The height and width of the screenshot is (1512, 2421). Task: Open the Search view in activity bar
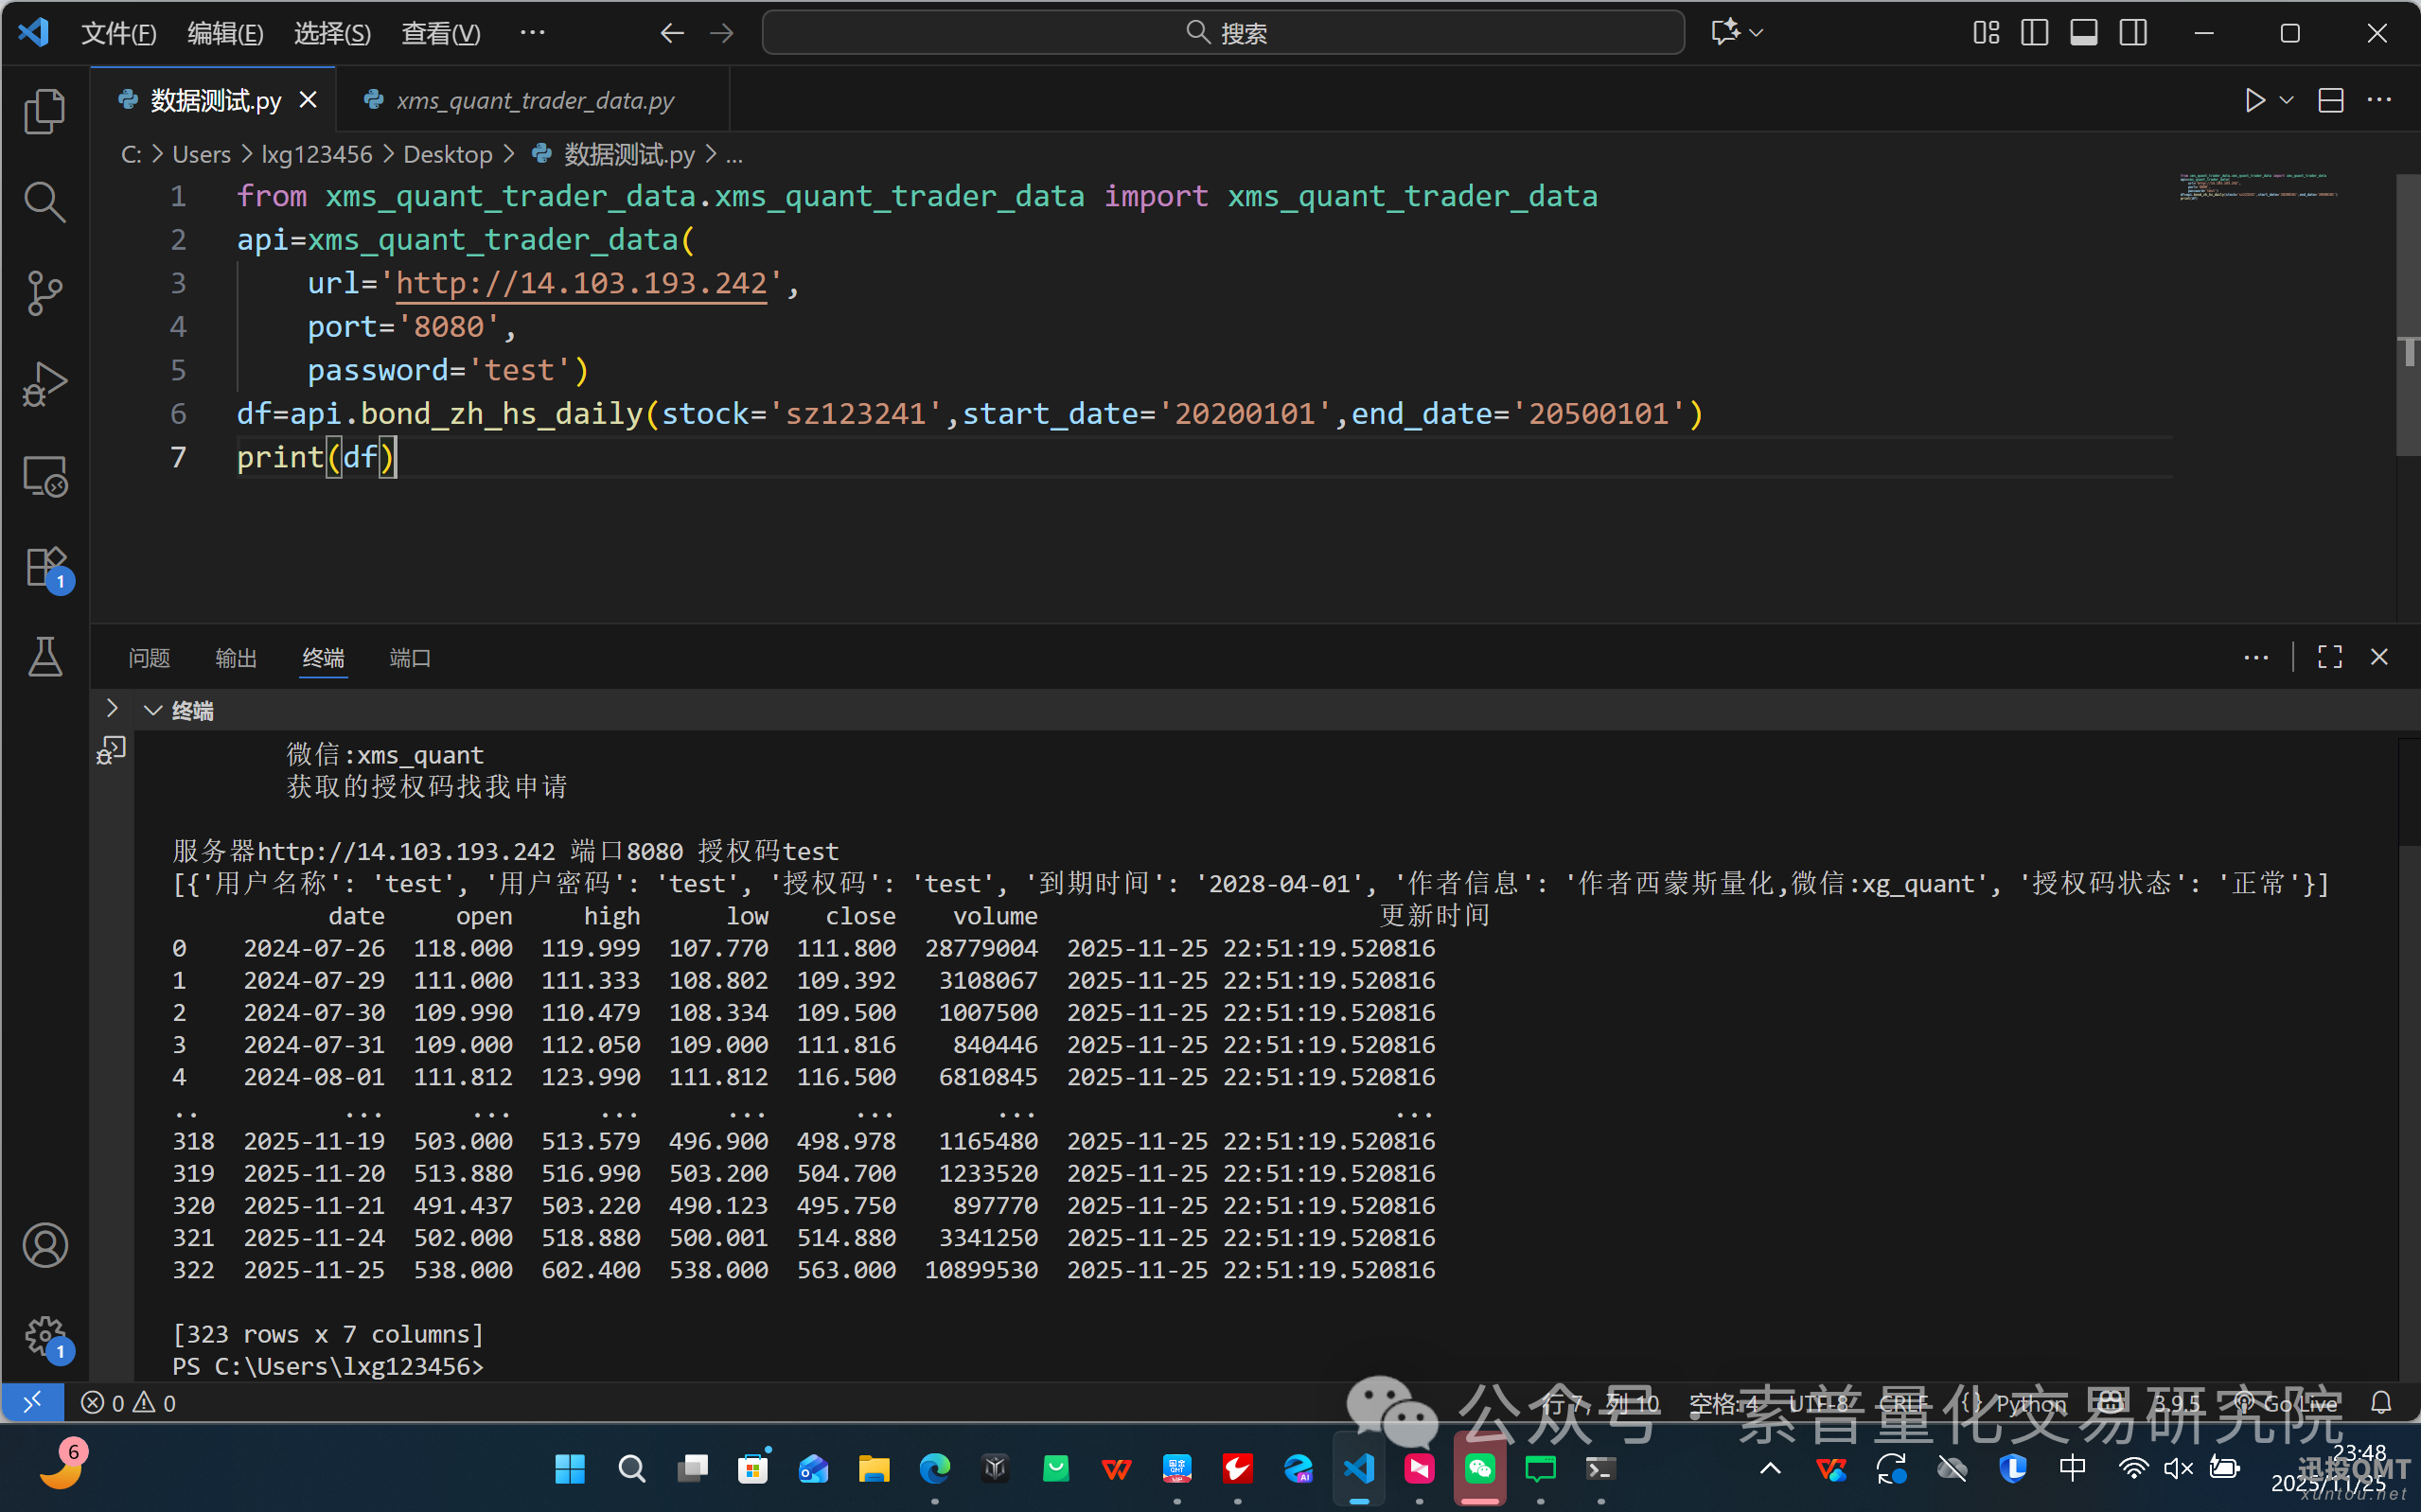[44, 202]
